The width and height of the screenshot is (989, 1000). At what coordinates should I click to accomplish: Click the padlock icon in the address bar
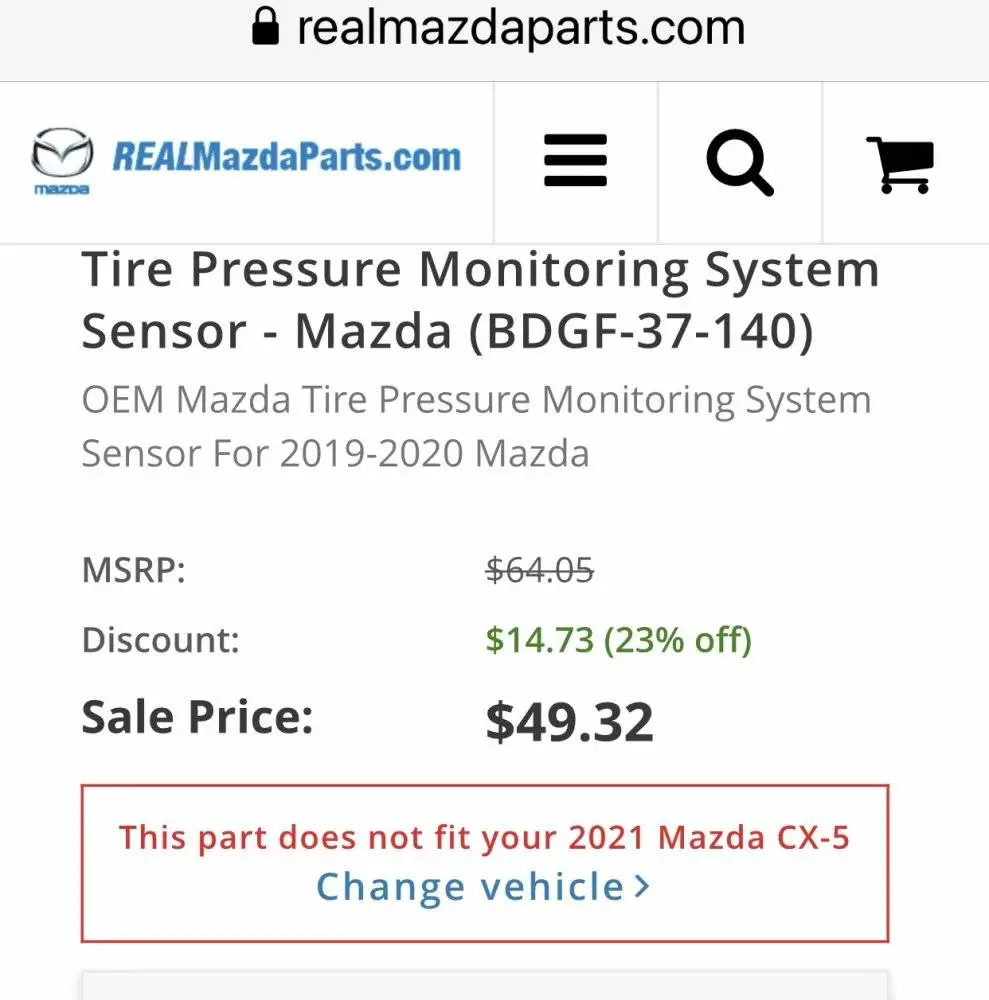tap(265, 26)
